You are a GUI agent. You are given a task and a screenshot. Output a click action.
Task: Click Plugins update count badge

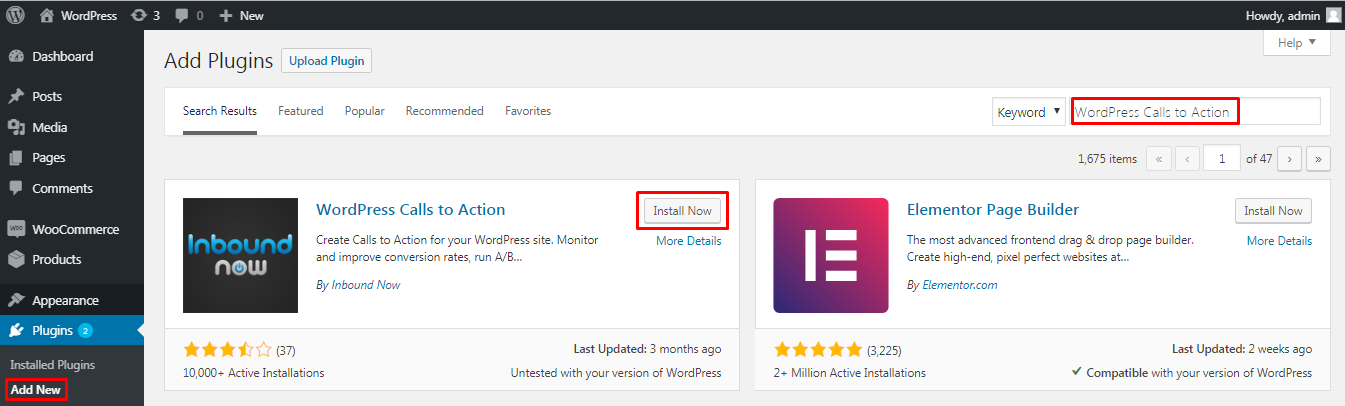coord(85,331)
